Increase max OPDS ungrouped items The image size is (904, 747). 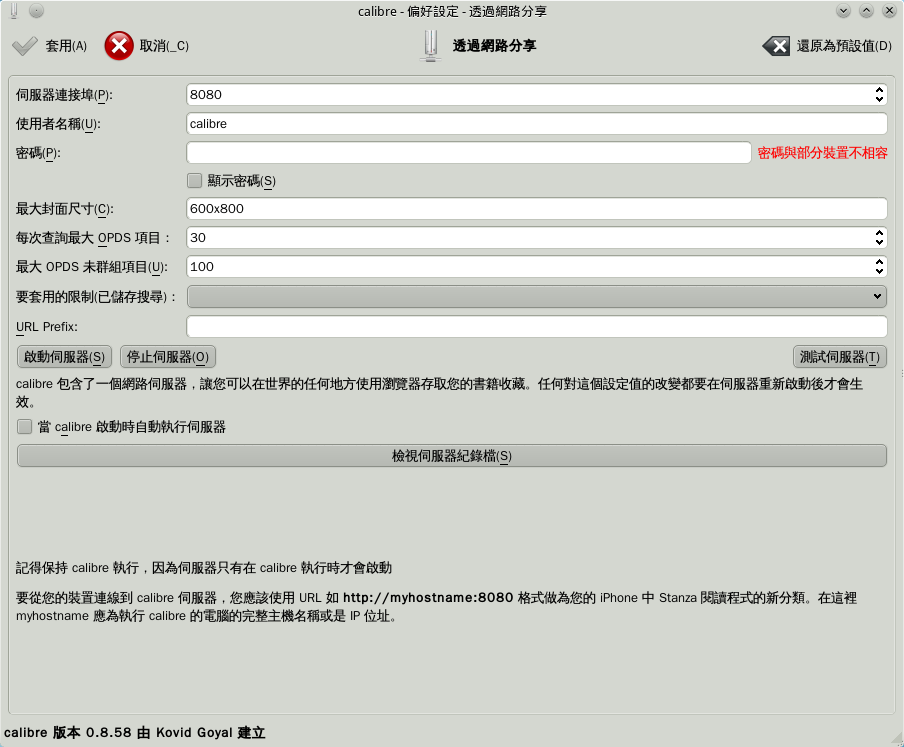(x=879, y=262)
